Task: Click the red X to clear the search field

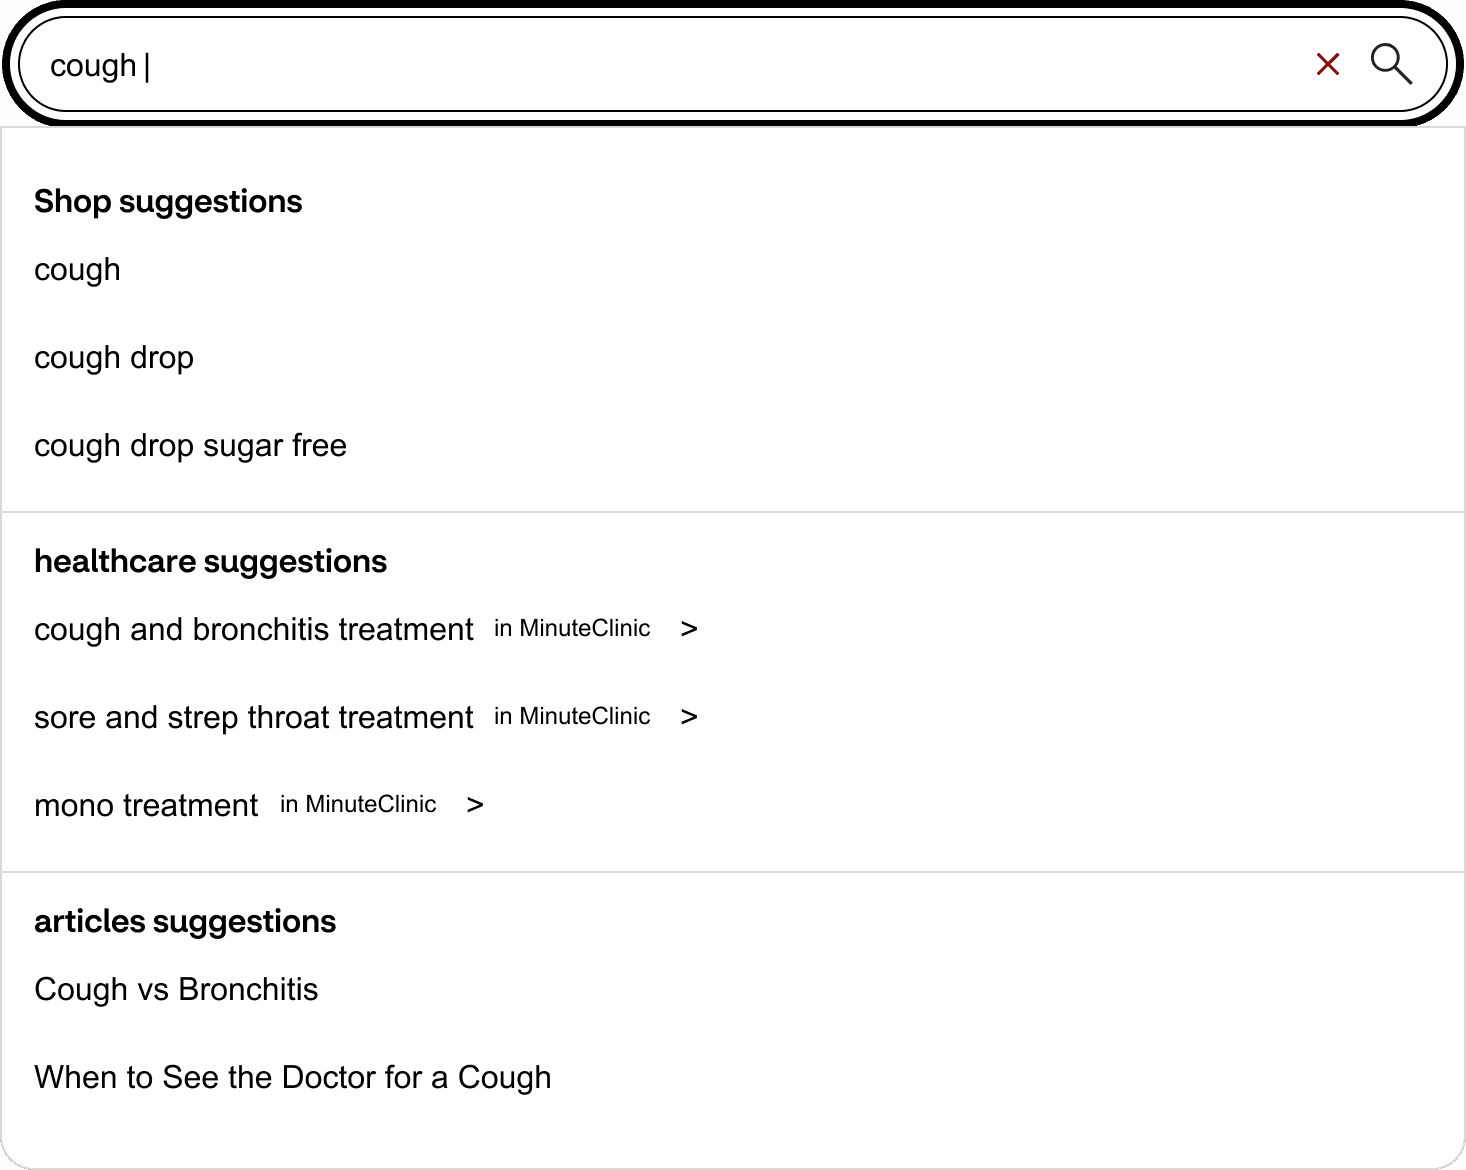Action: point(1327,64)
